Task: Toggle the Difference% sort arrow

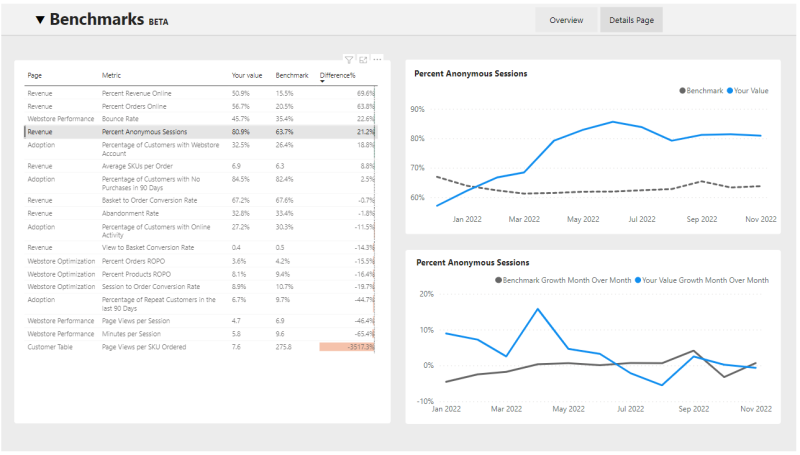Action: 322,82
